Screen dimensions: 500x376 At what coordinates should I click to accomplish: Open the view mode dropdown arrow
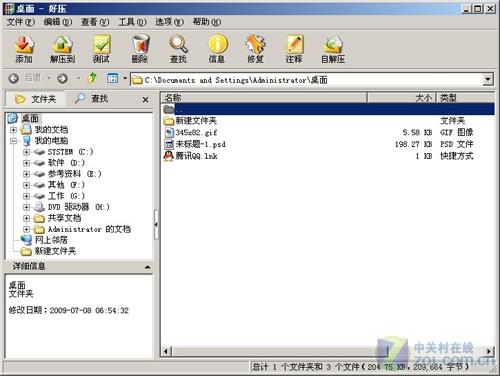click(125, 79)
